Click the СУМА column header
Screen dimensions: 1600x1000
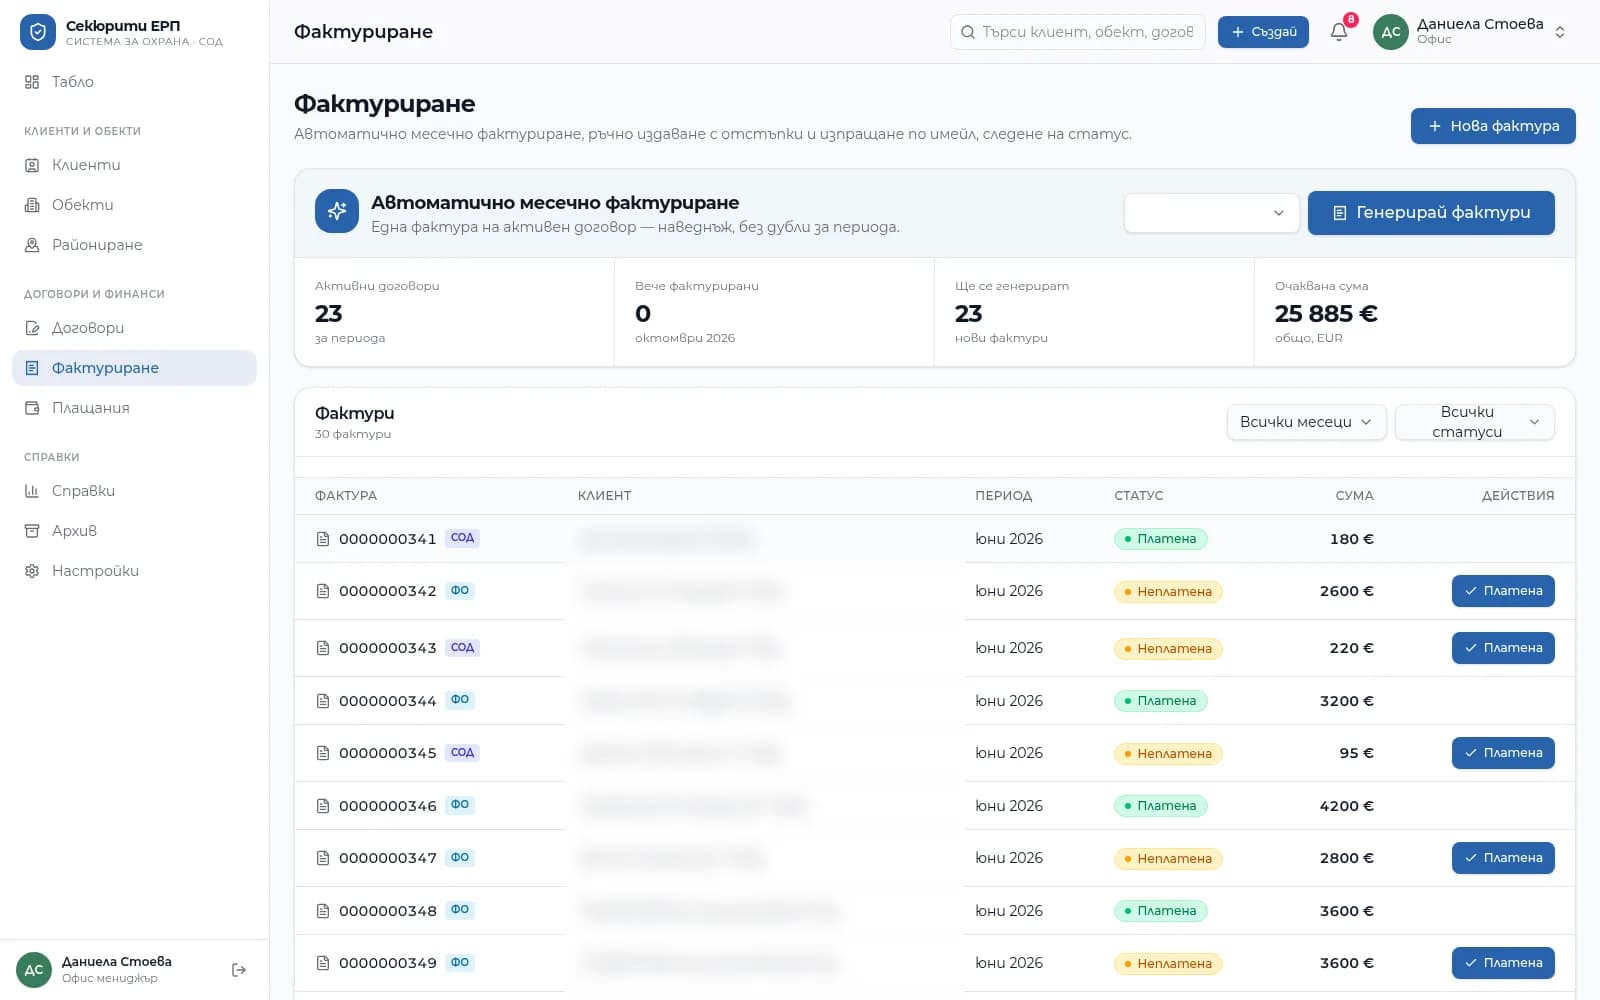pyautogui.click(x=1354, y=496)
